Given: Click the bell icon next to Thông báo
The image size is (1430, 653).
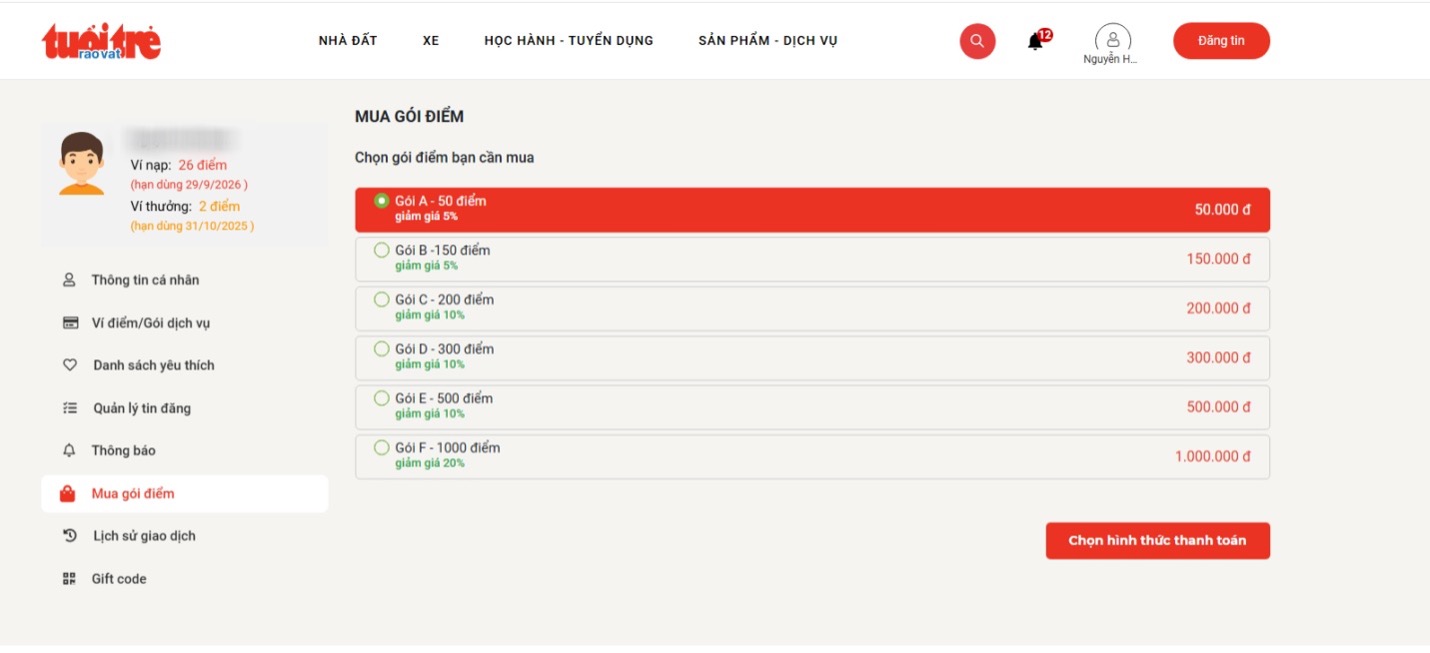Looking at the screenshot, I should coord(69,451).
